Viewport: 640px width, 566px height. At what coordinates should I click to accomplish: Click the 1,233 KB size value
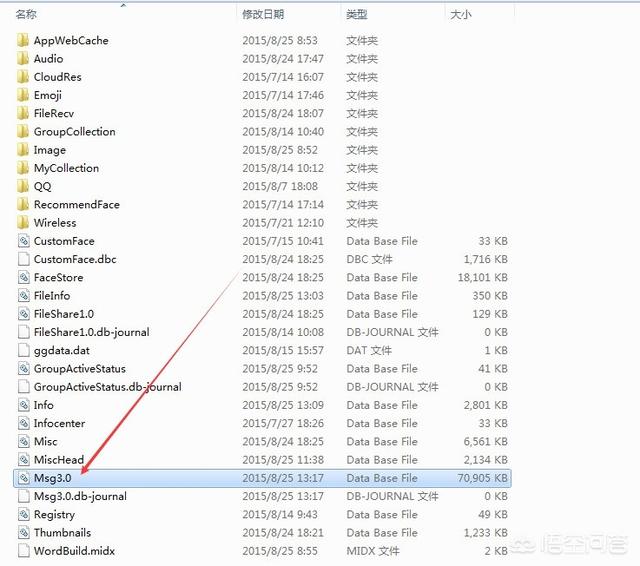click(x=486, y=533)
